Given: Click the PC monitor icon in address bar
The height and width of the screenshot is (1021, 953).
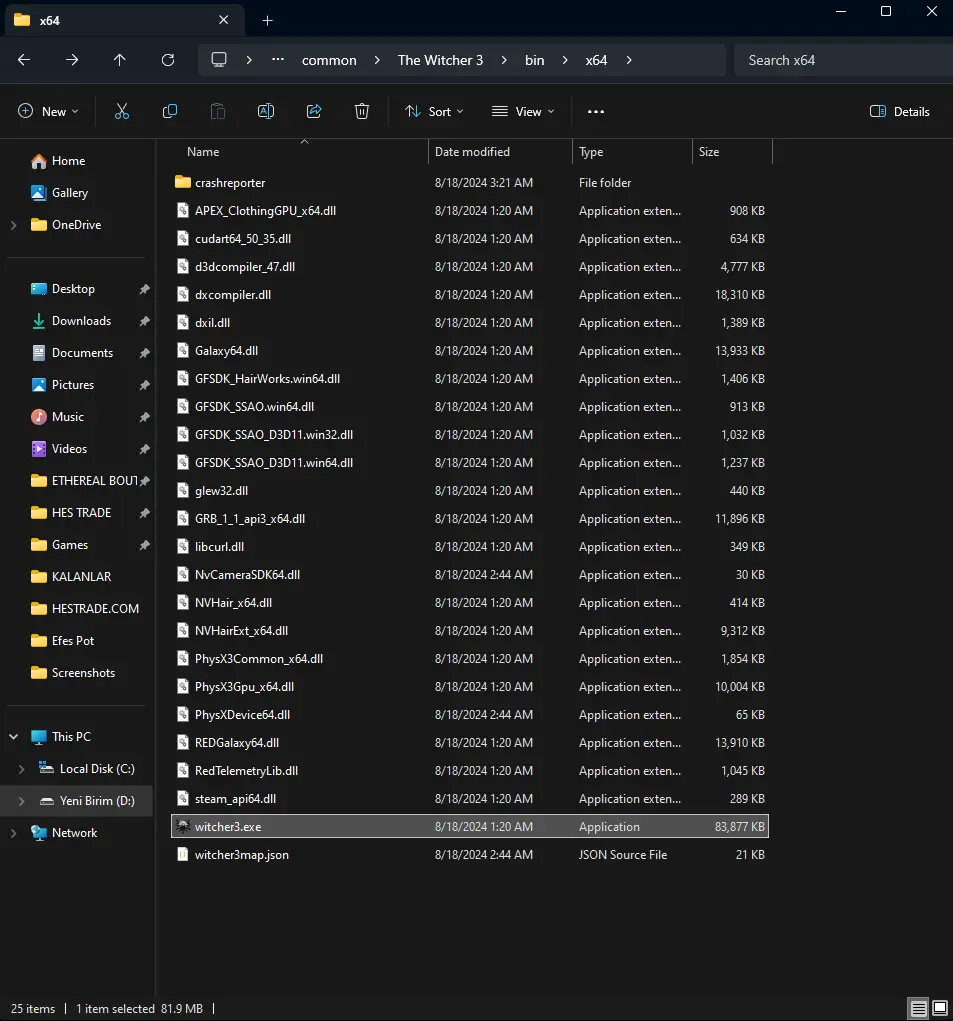Looking at the screenshot, I should click(219, 60).
